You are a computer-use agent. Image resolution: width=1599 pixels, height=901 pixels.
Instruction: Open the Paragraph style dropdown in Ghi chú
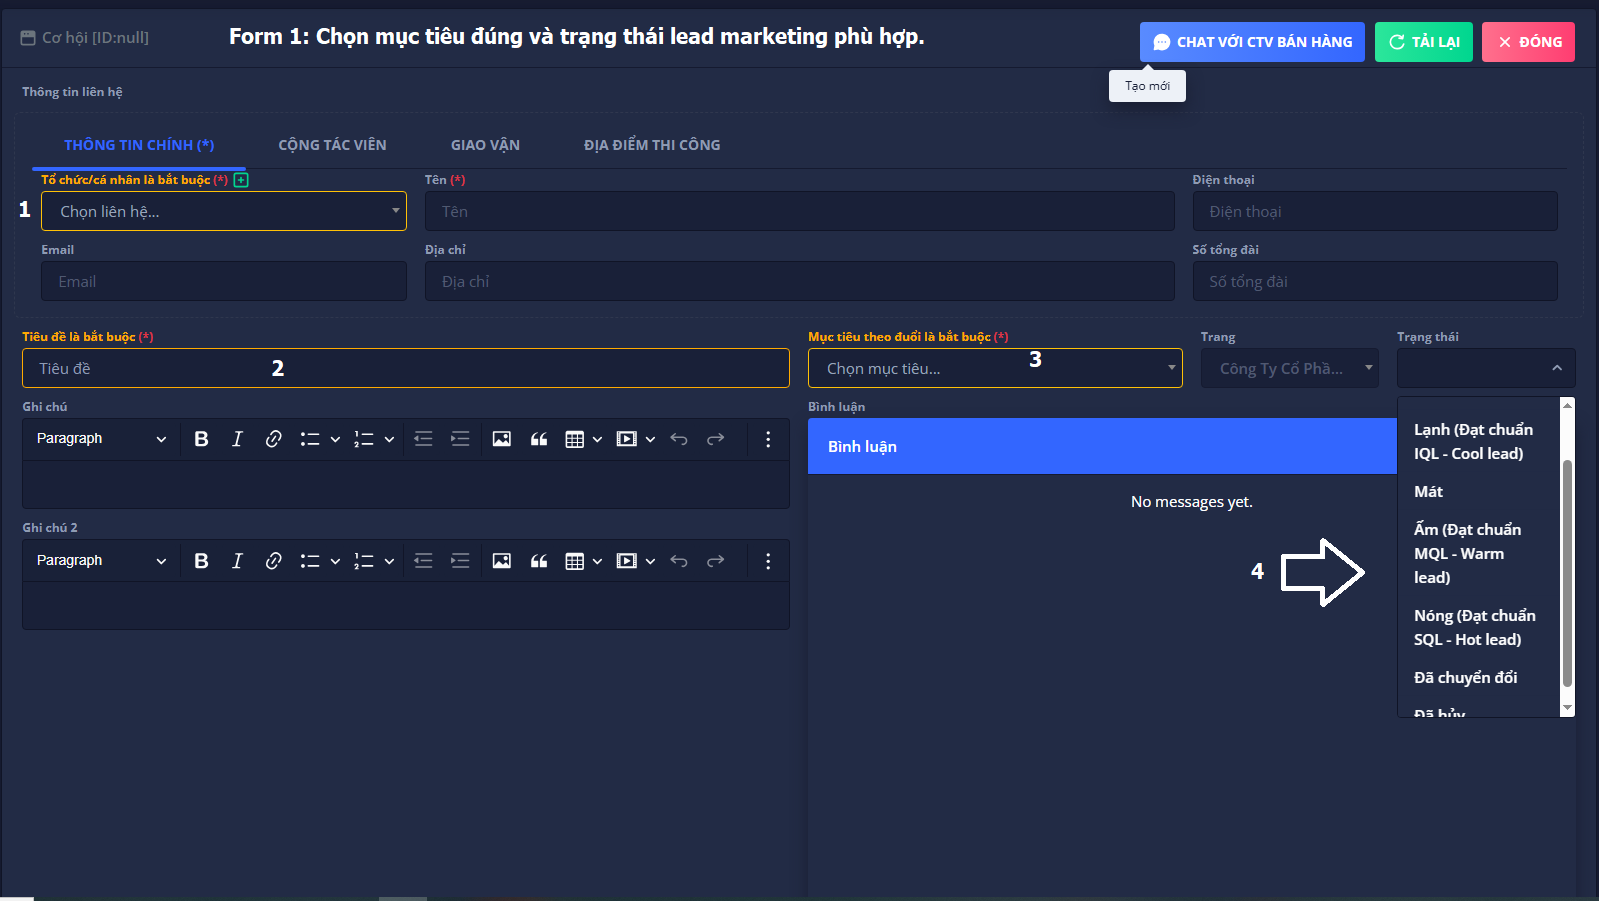point(101,439)
